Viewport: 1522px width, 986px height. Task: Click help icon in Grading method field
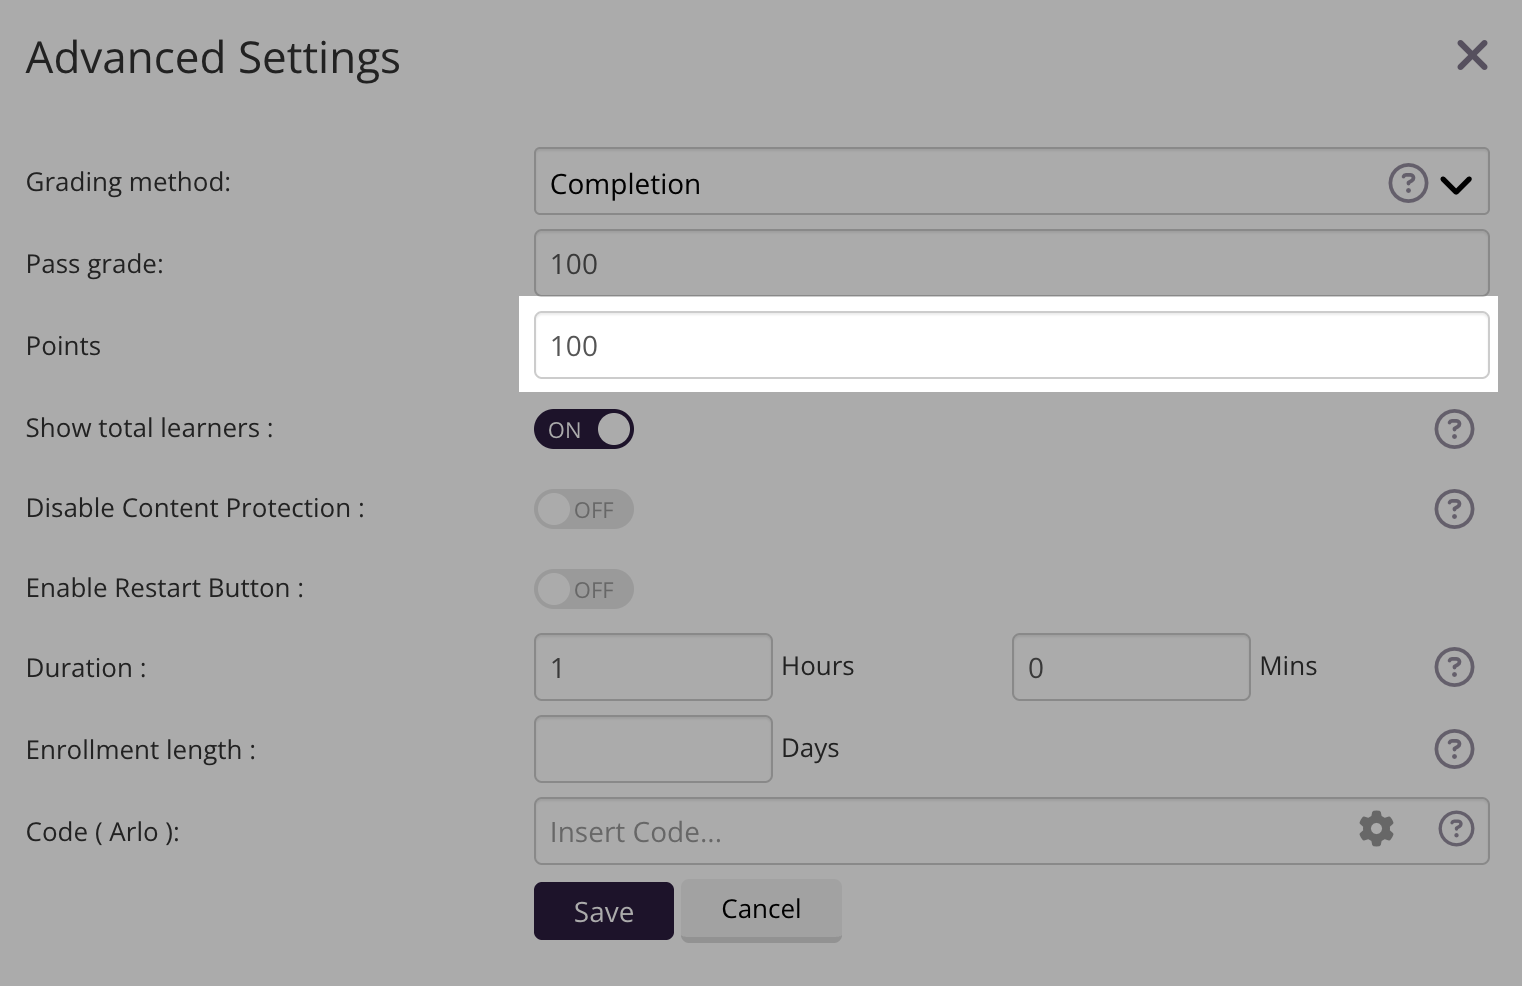coord(1407,183)
